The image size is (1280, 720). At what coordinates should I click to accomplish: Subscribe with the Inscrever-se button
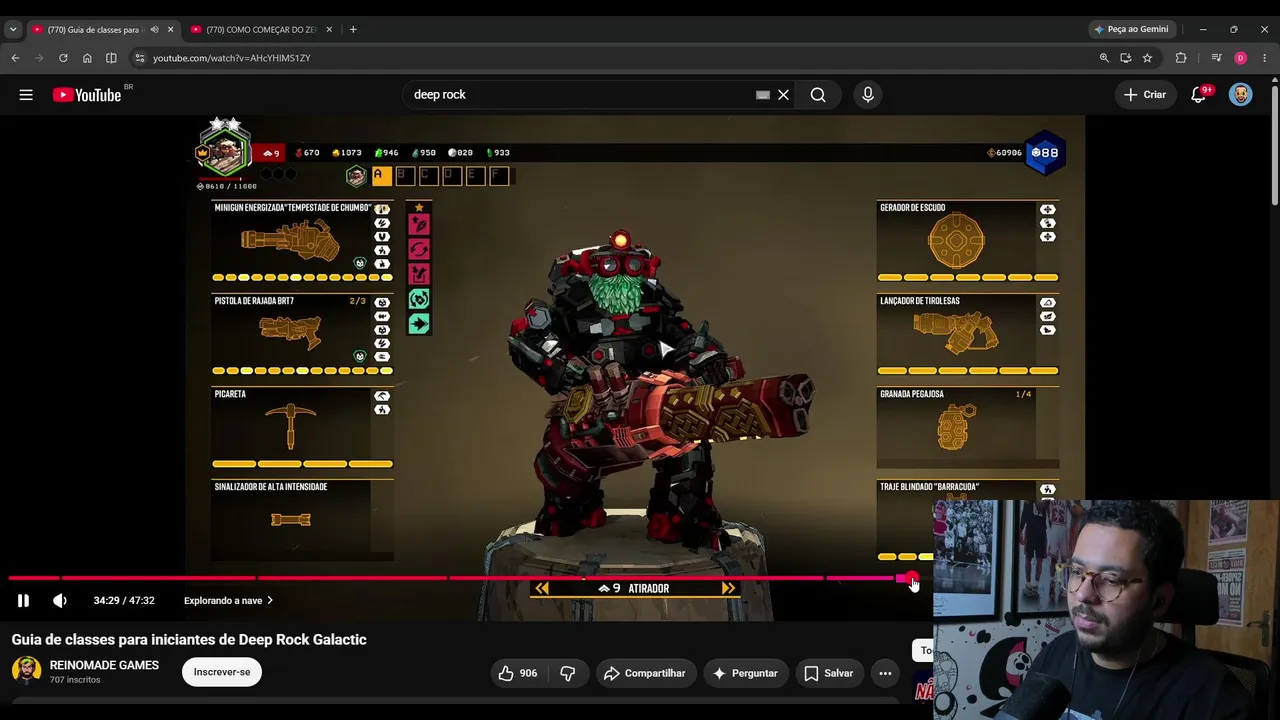(x=222, y=672)
